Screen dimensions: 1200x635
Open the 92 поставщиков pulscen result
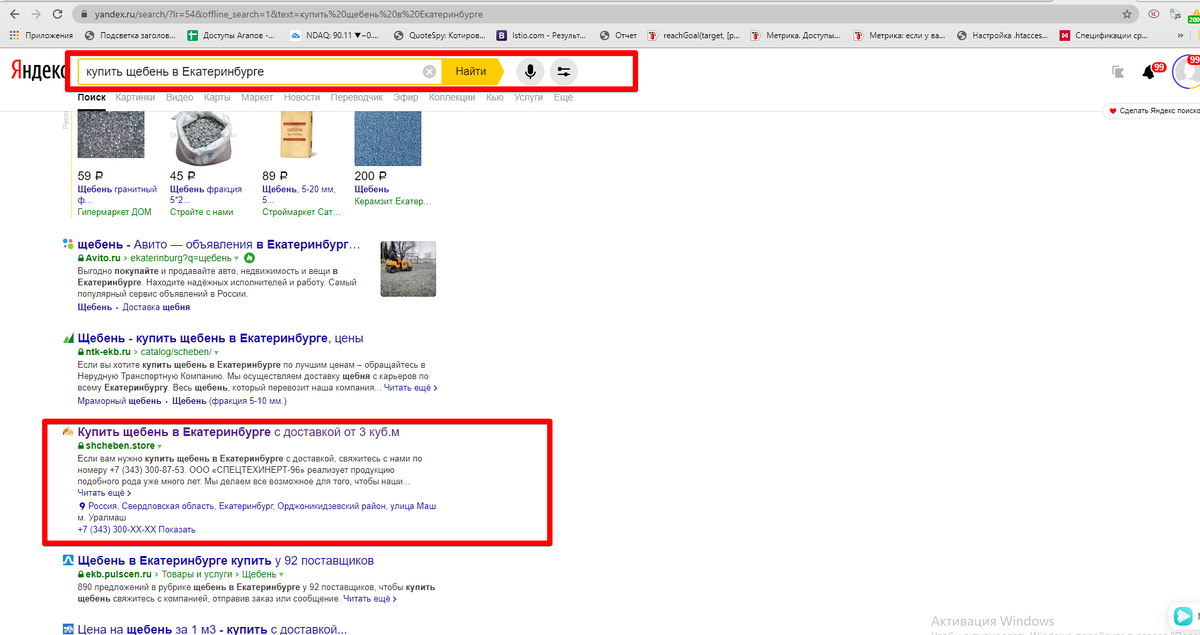coord(226,561)
